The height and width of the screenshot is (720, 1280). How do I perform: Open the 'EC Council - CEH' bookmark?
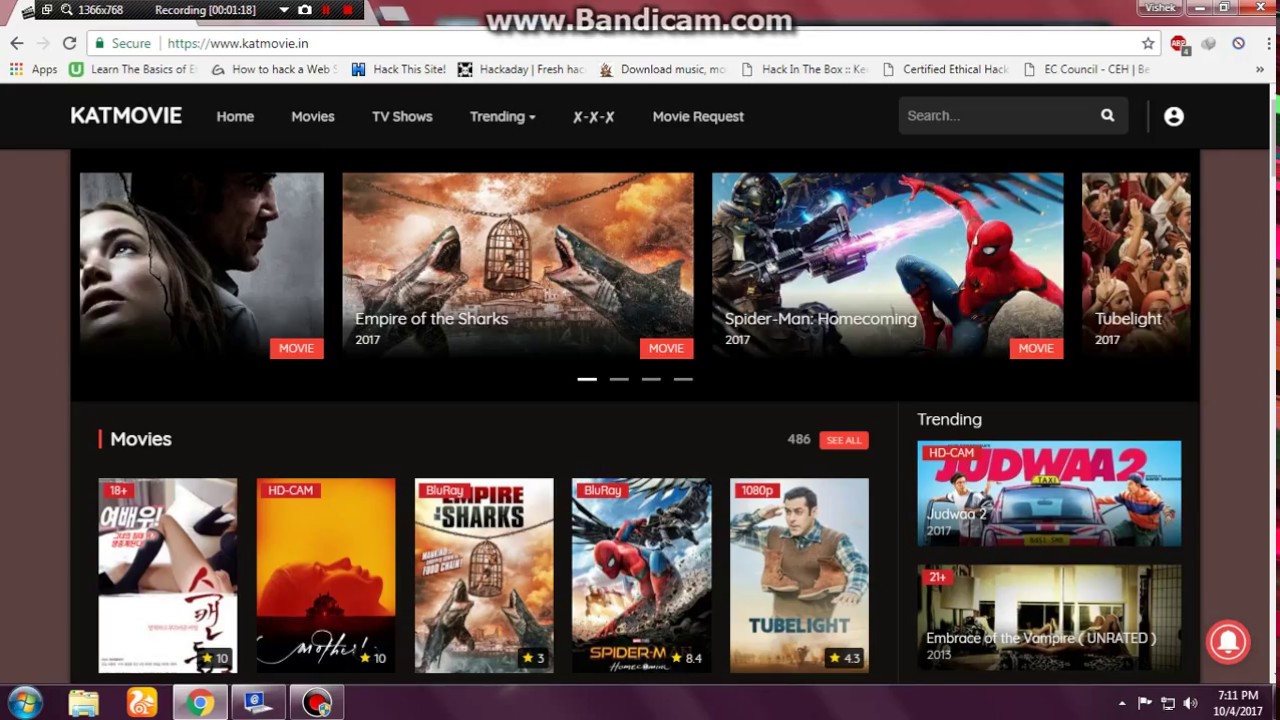pyautogui.click(x=1087, y=69)
